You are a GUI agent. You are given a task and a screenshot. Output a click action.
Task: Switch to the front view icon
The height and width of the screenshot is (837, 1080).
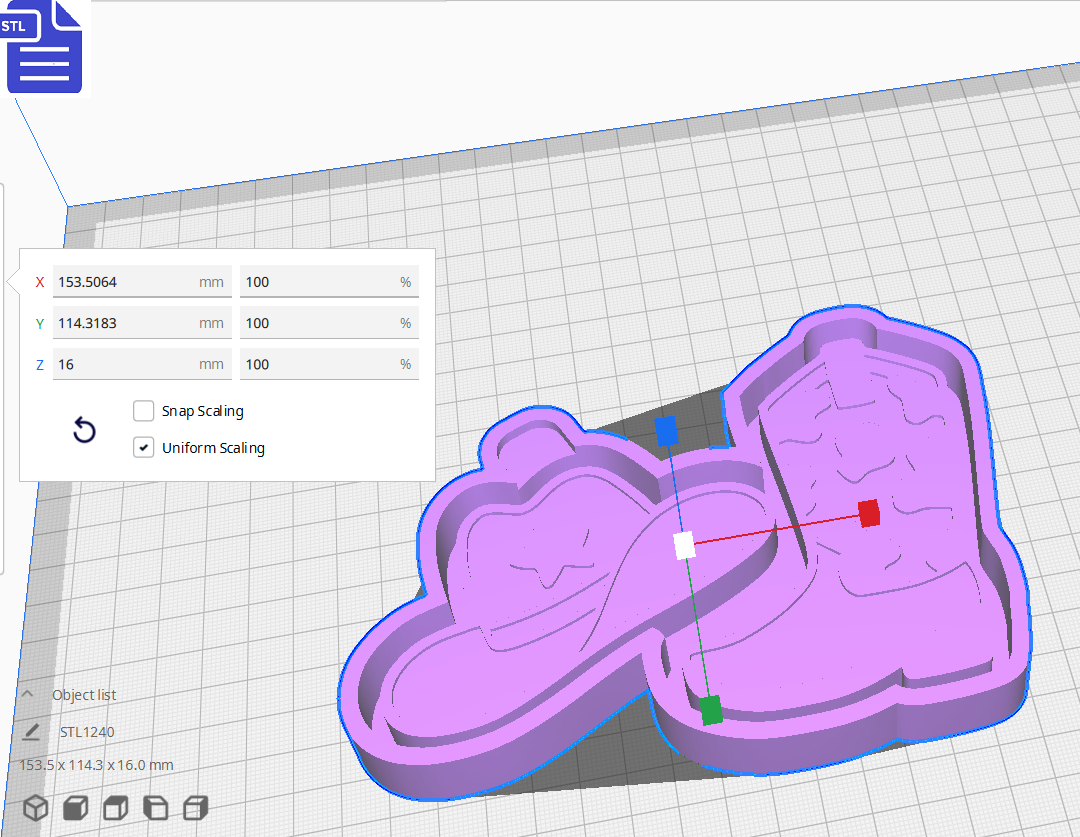pos(75,807)
